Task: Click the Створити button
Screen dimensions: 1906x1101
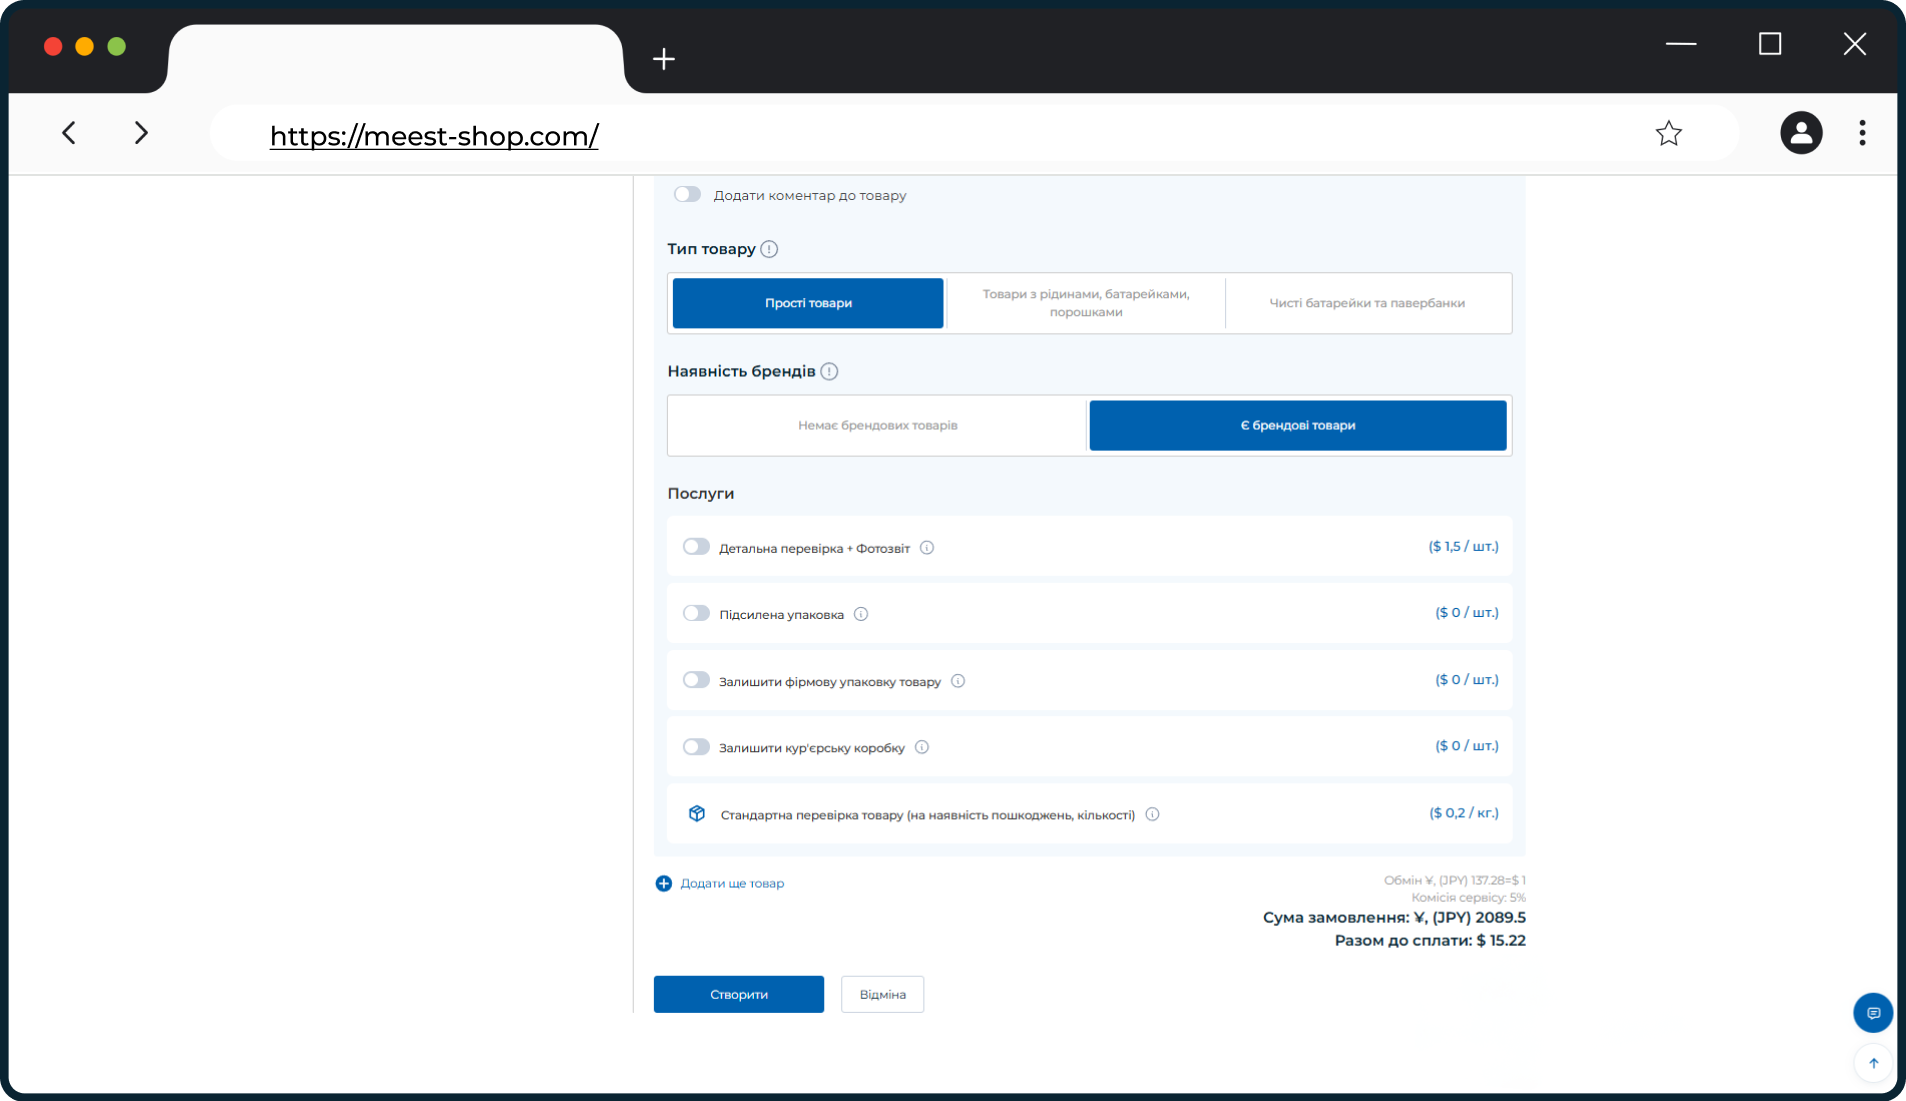Action: coord(739,994)
